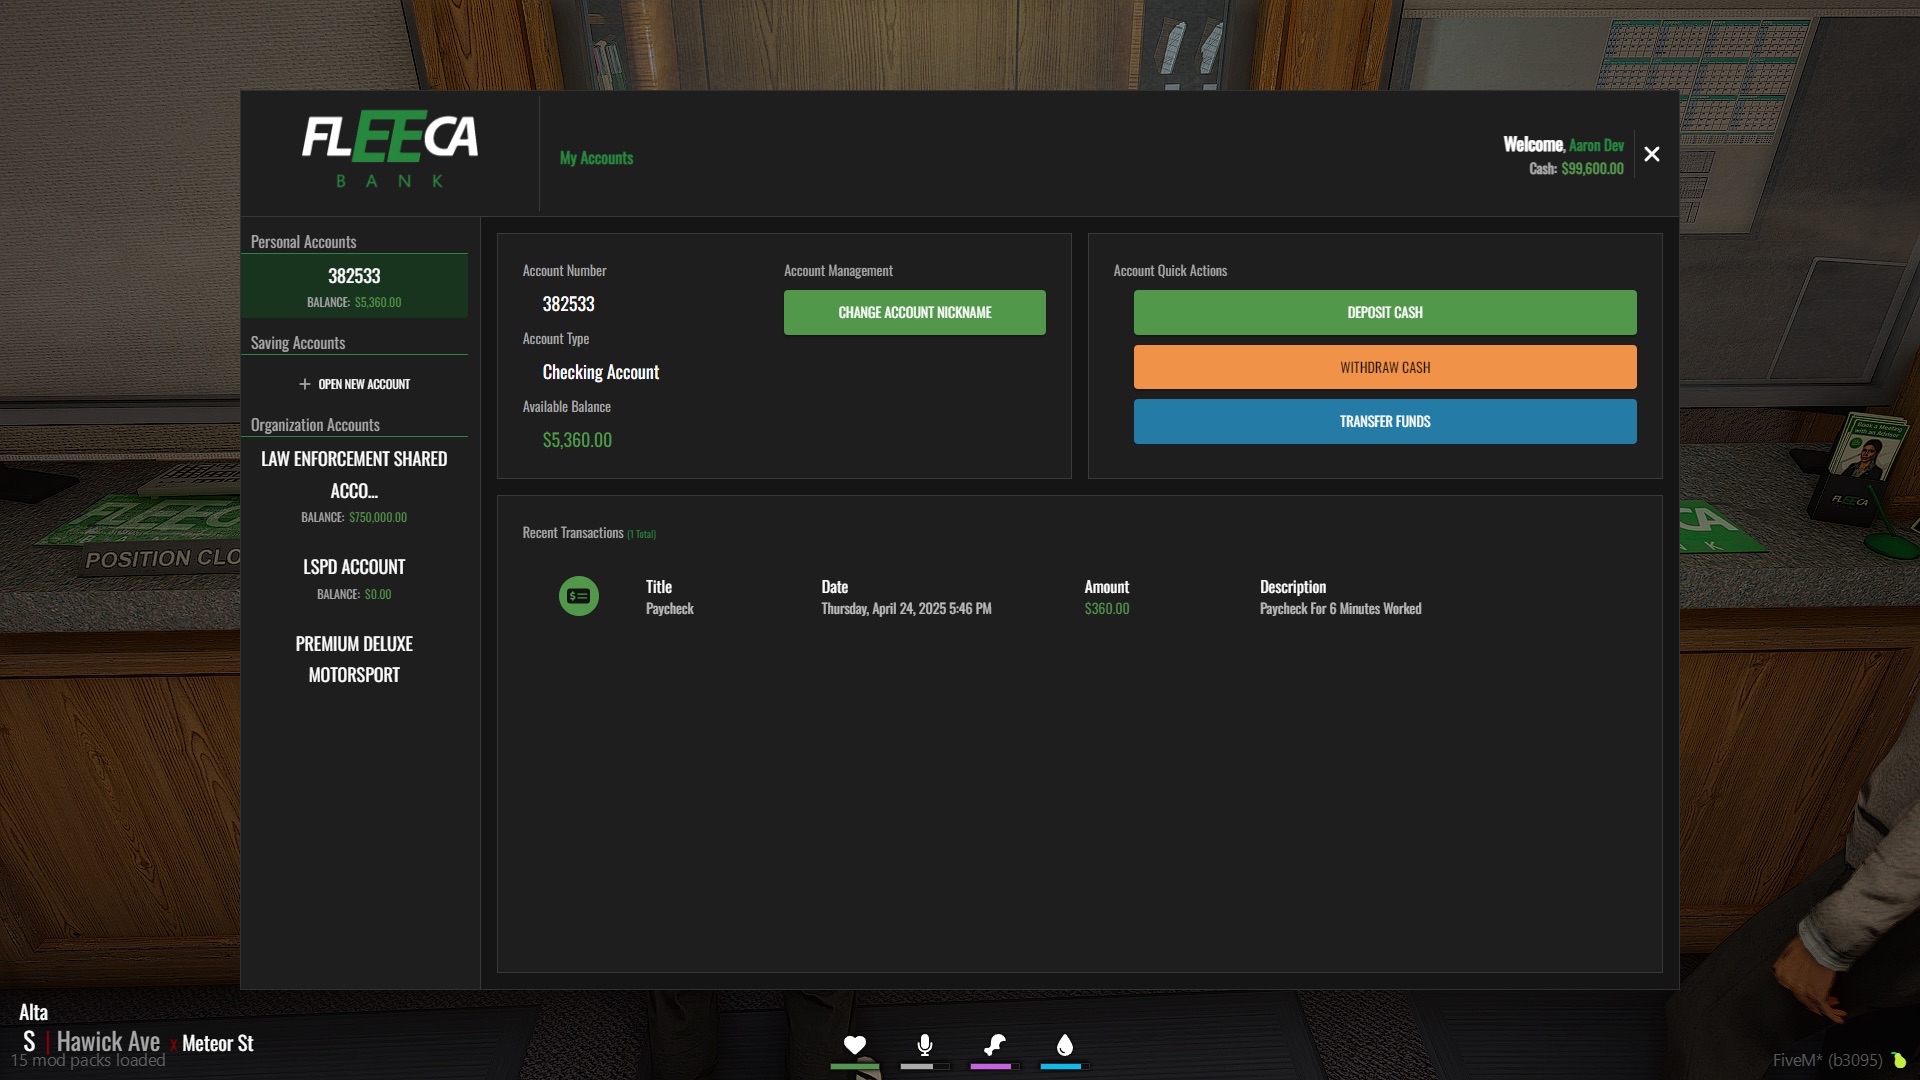1920x1080 pixels.
Task: Click the water drop thirst HUD icon
Action: pos(1065,1045)
